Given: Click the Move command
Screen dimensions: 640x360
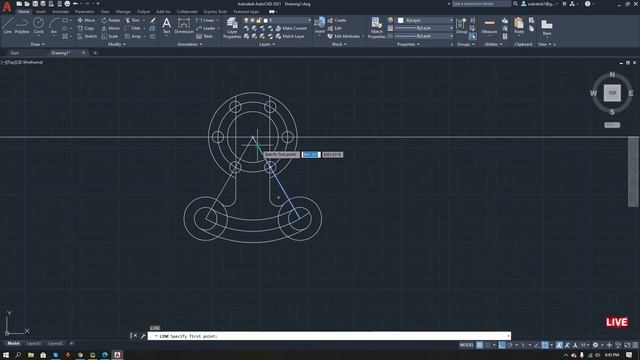Looking at the screenshot, I should 86,20.
